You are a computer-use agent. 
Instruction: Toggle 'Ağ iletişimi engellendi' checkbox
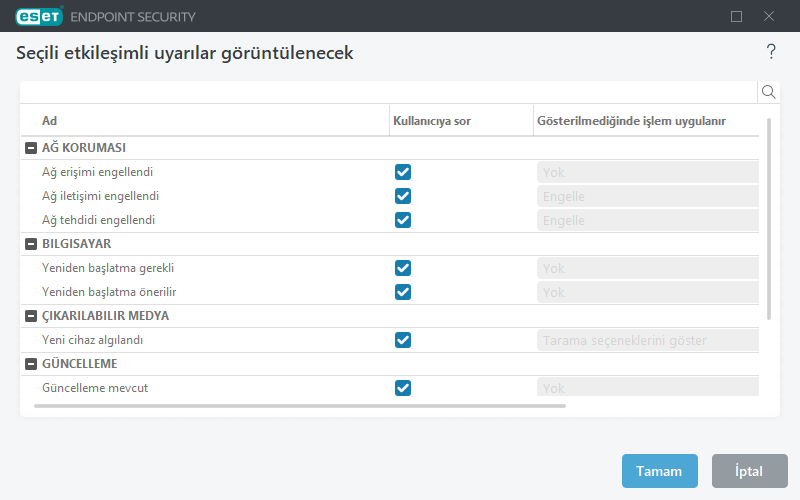coord(403,196)
